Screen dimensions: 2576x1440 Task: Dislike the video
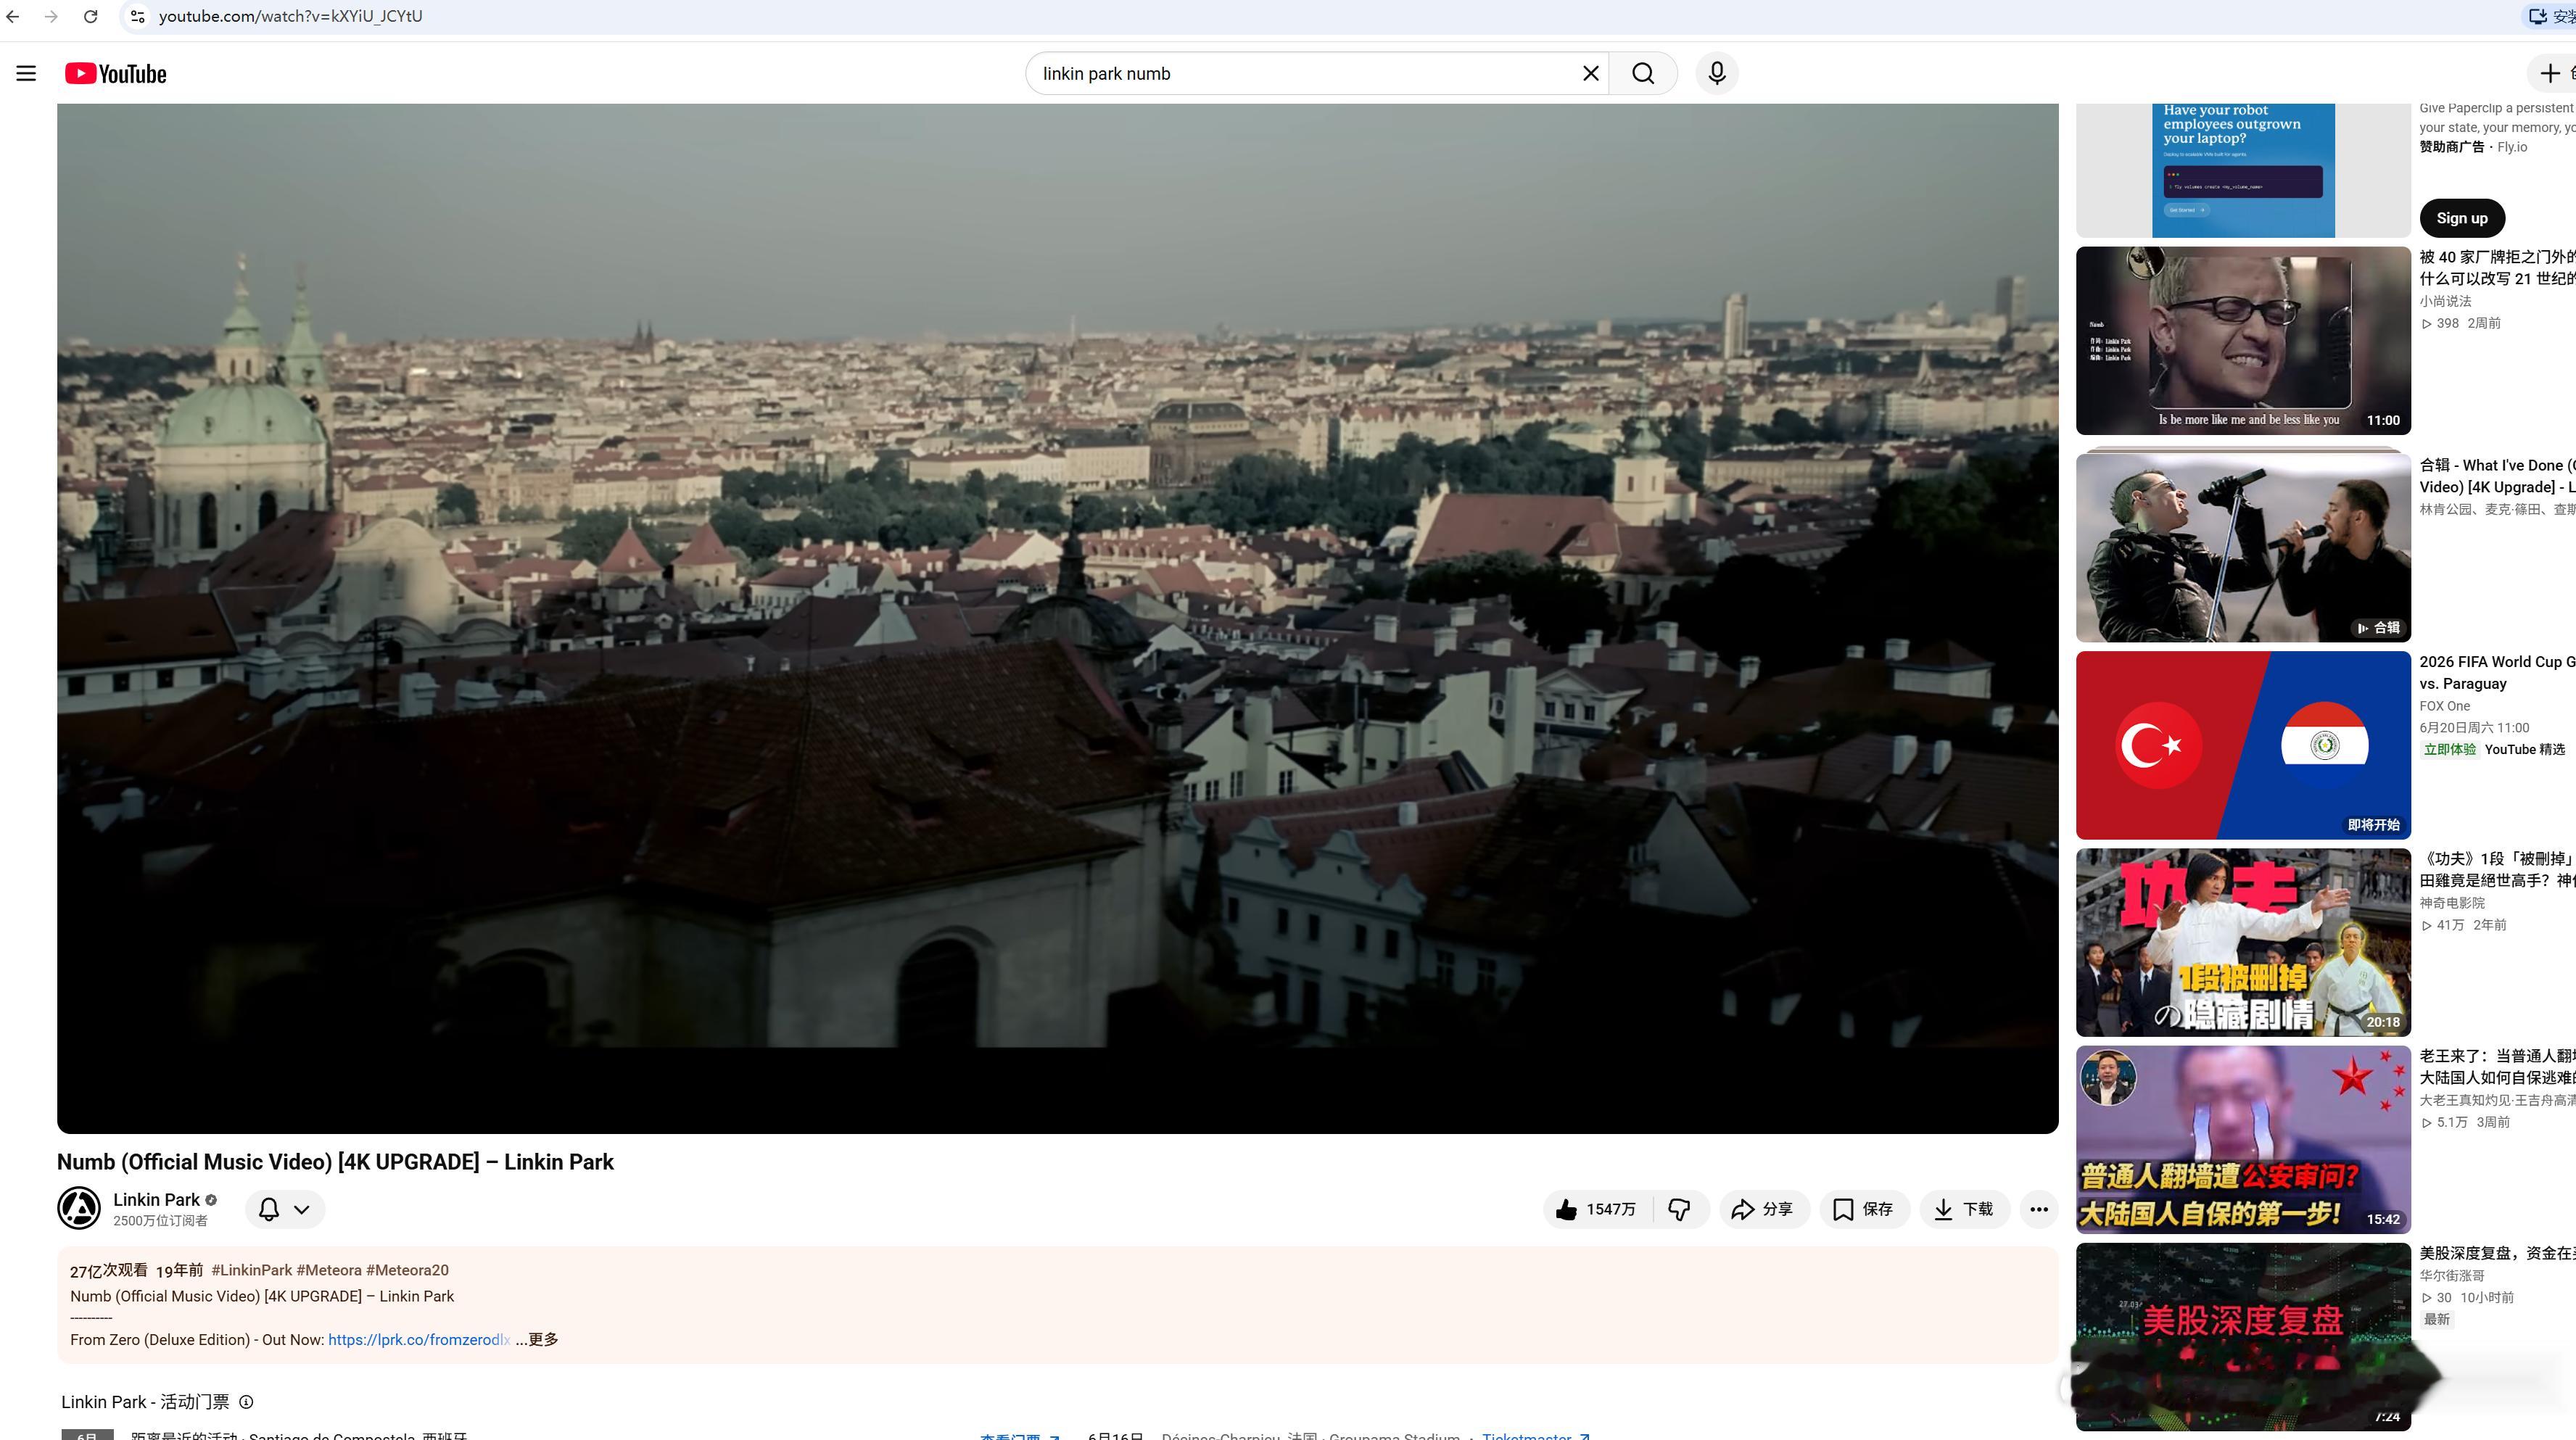[1680, 1209]
